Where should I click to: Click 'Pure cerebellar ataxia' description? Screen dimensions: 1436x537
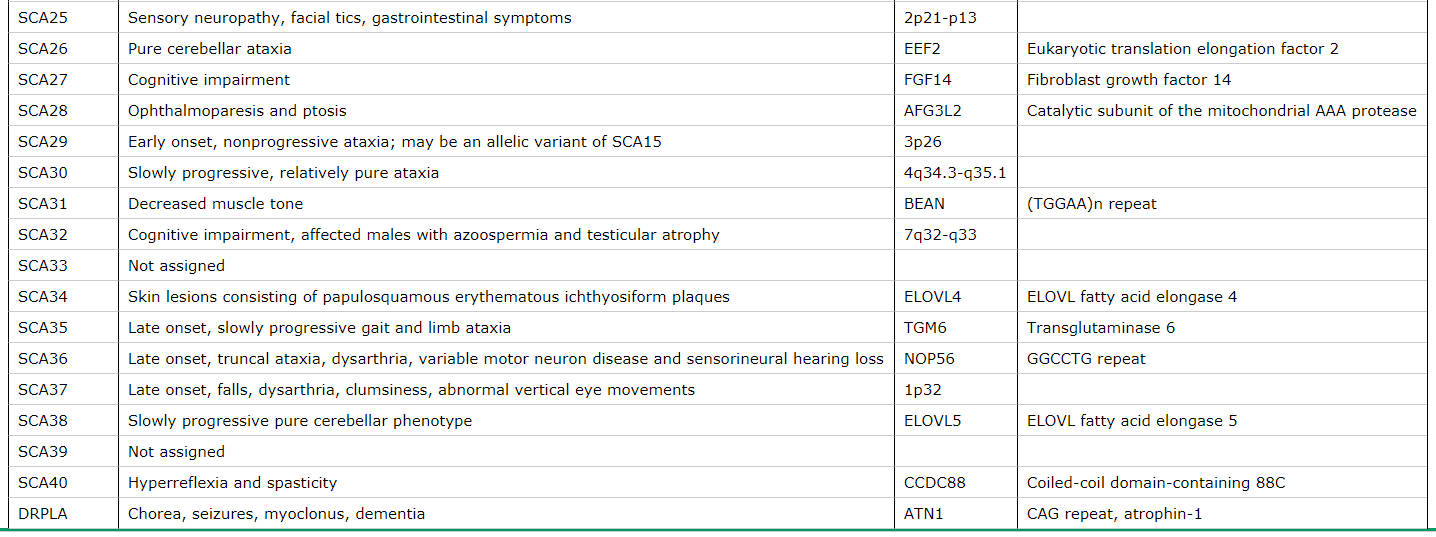point(210,48)
